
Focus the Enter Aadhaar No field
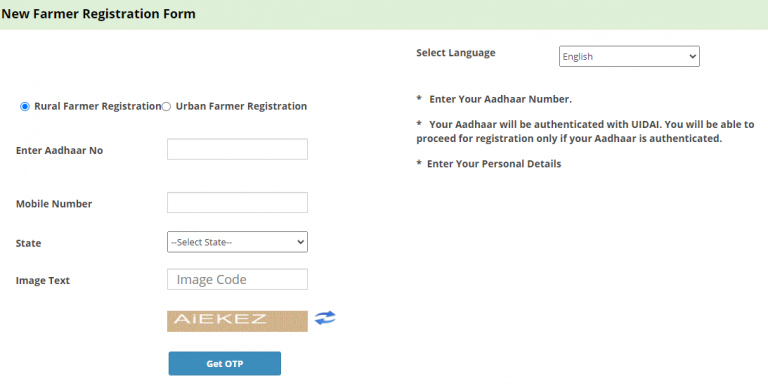tap(237, 149)
